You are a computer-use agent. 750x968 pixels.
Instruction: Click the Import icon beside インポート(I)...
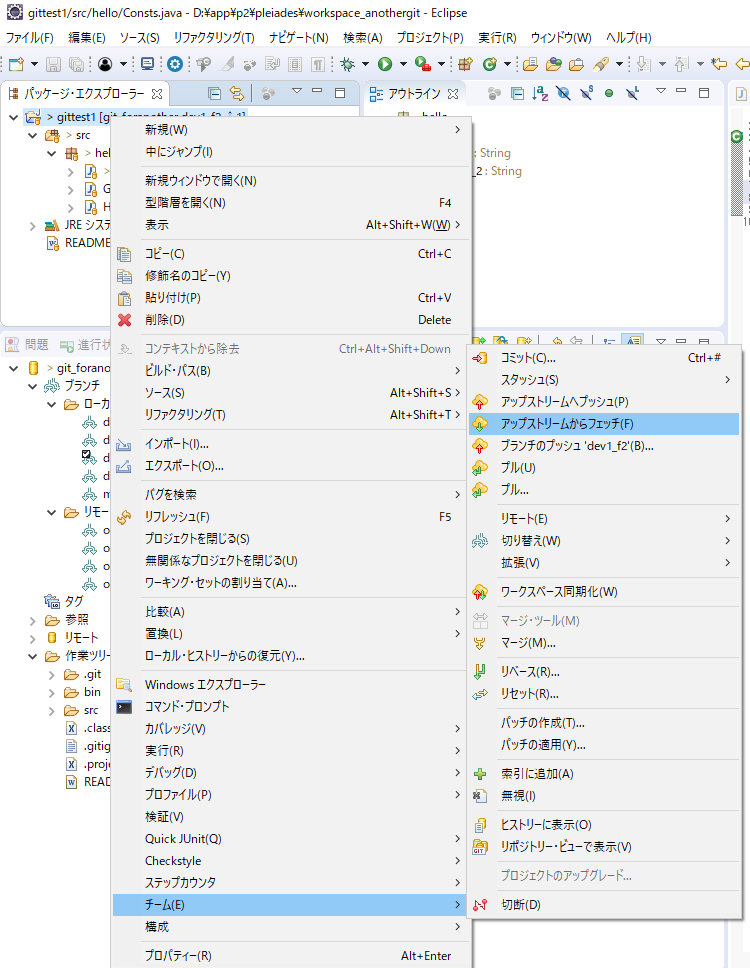point(124,444)
